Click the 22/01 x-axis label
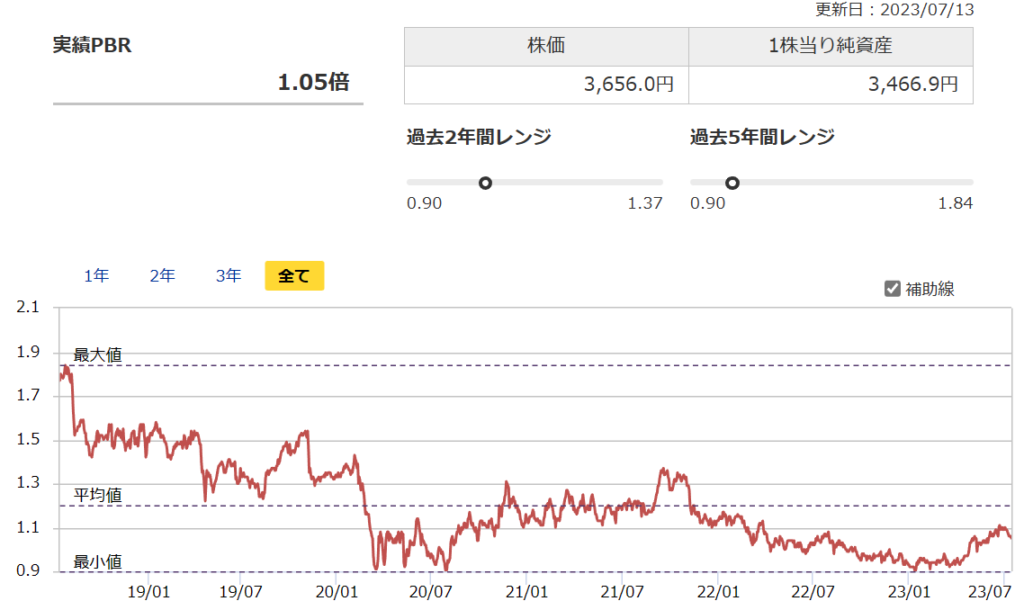 [718, 592]
